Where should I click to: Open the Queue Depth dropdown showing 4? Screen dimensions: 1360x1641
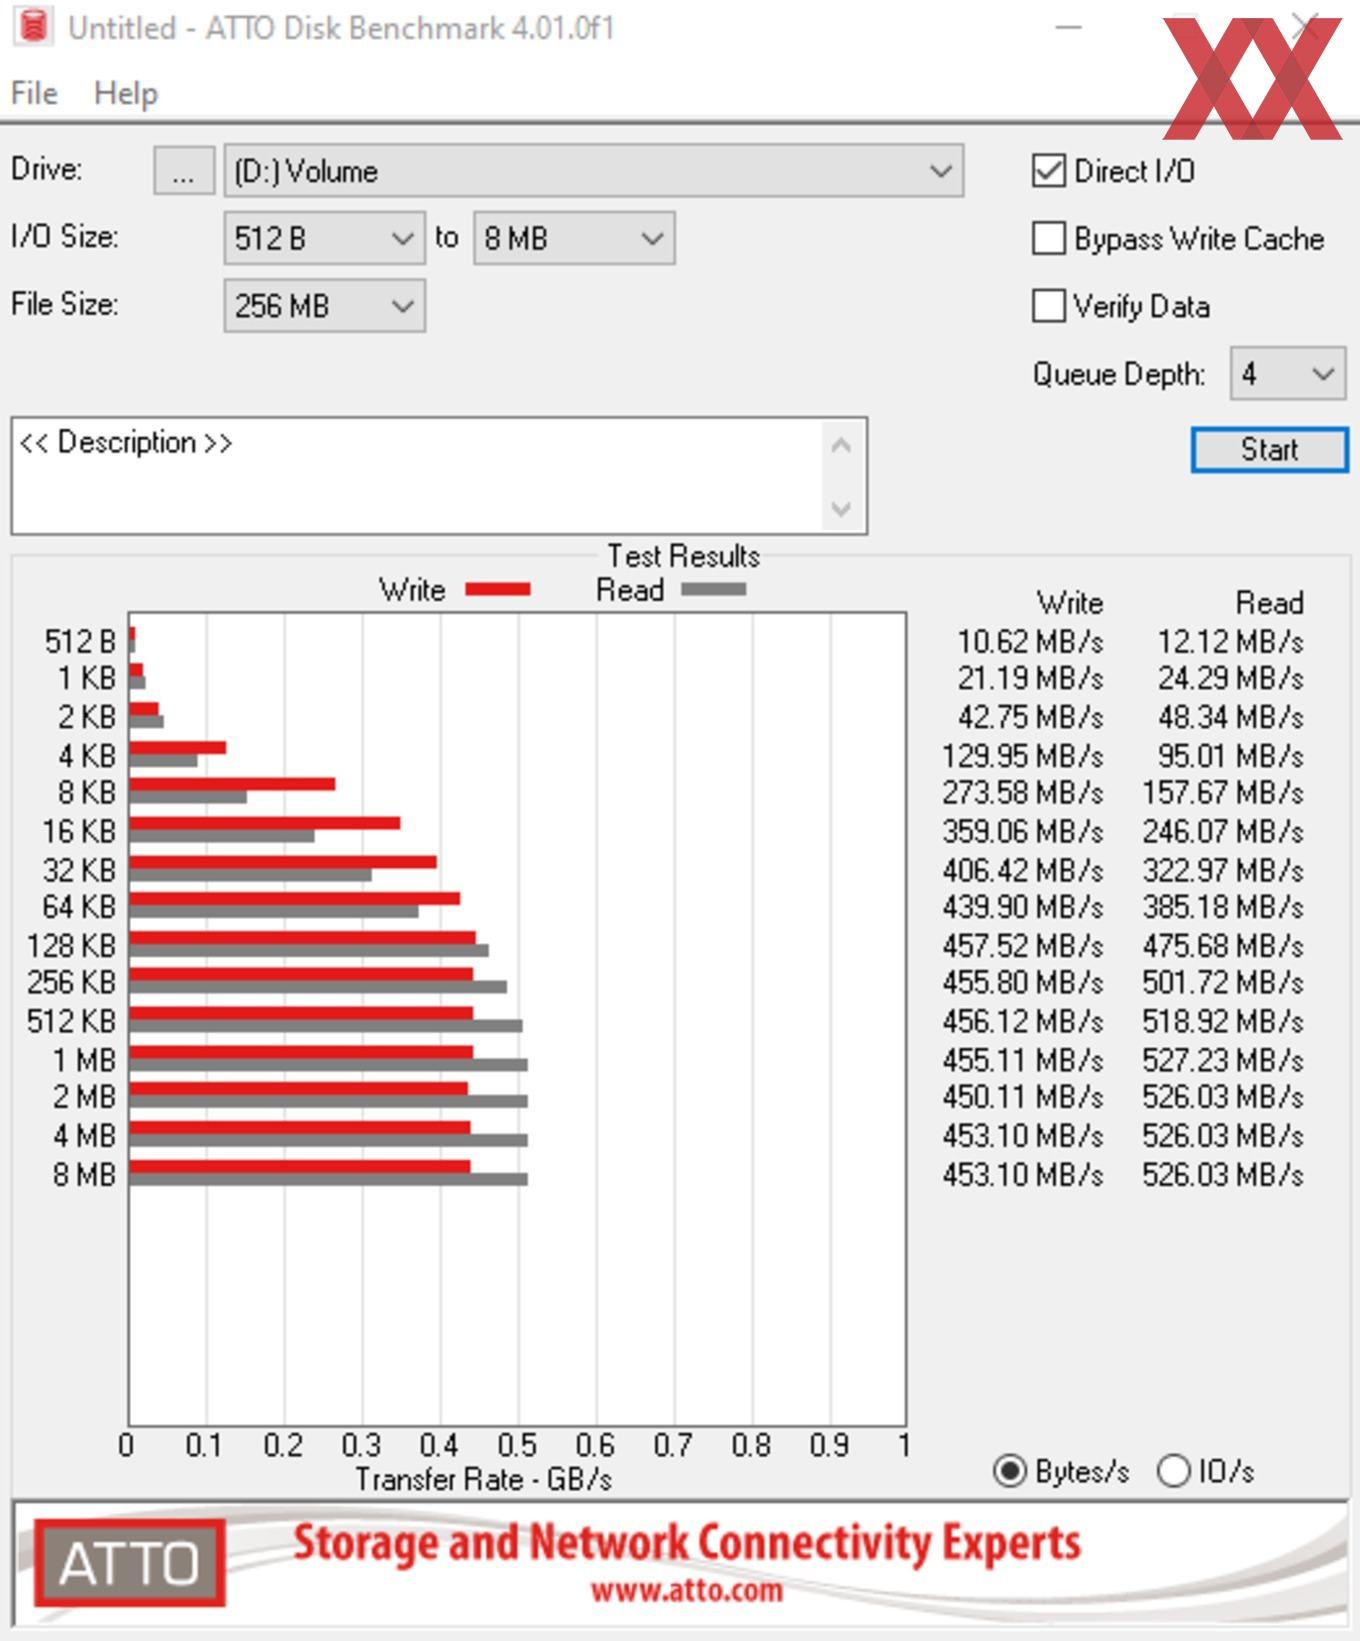tap(1288, 374)
